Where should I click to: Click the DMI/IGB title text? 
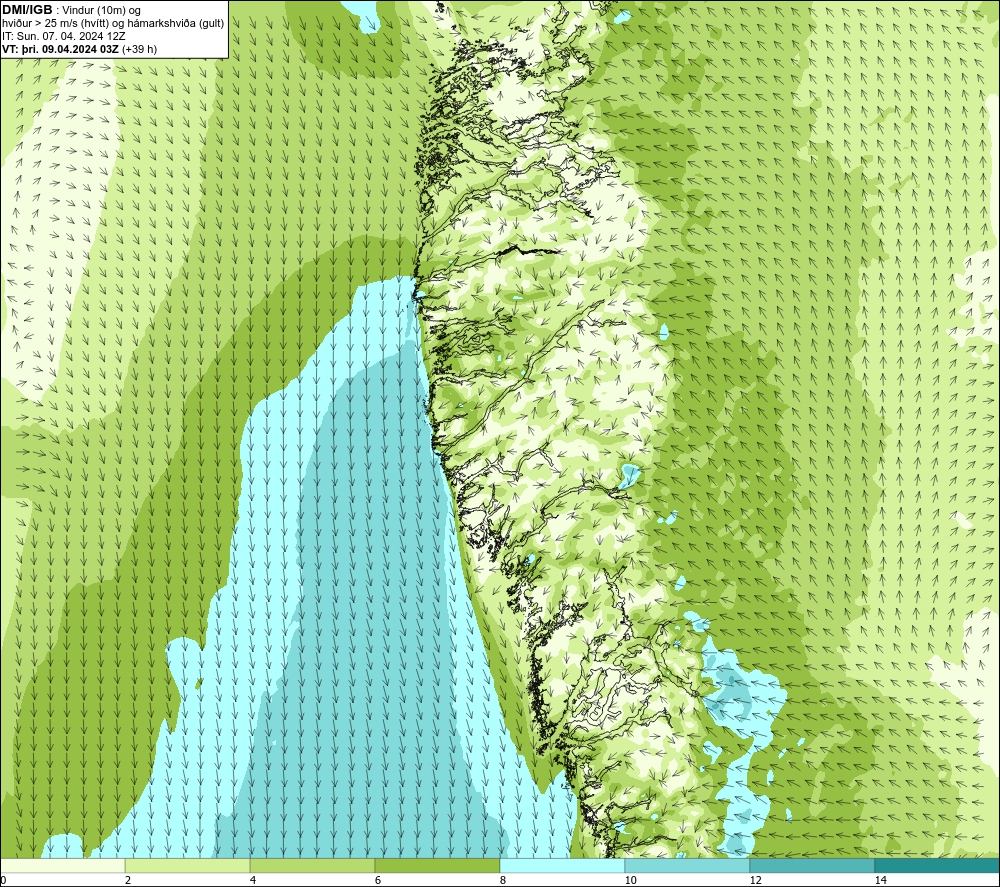pyautogui.click(x=27, y=10)
